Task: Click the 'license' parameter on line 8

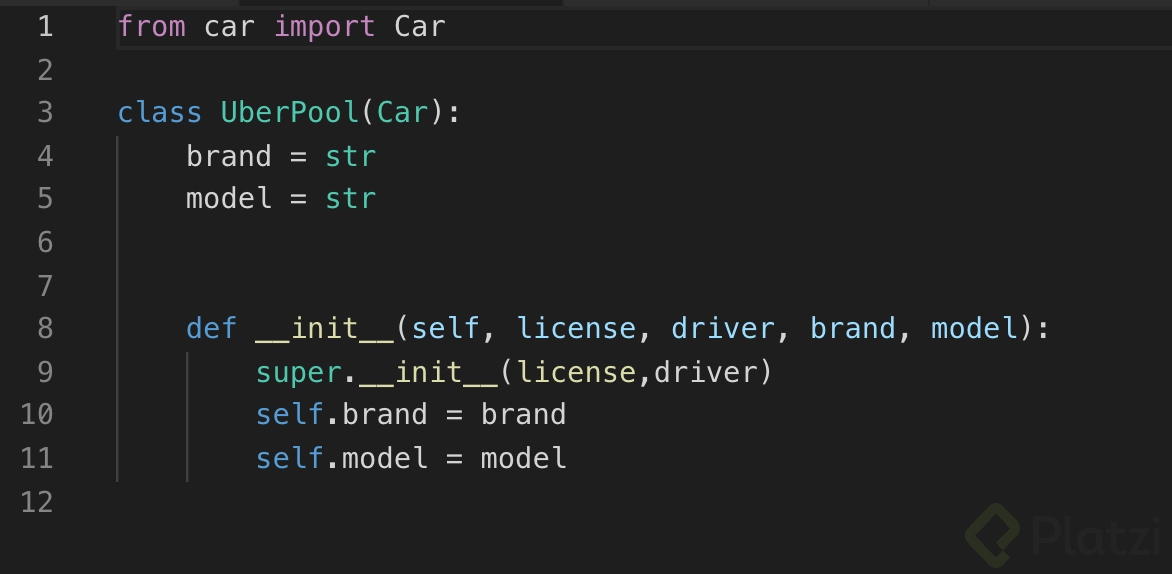Action: click(x=576, y=328)
